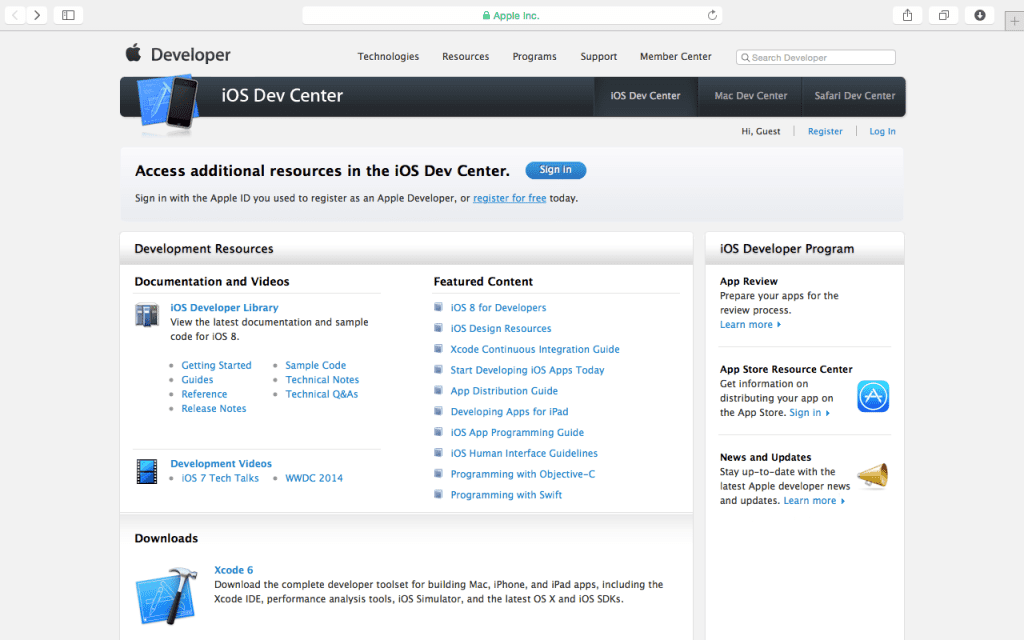The height and width of the screenshot is (640, 1024).
Task: Open the Share menu icon
Action: click(x=907, y=15)
